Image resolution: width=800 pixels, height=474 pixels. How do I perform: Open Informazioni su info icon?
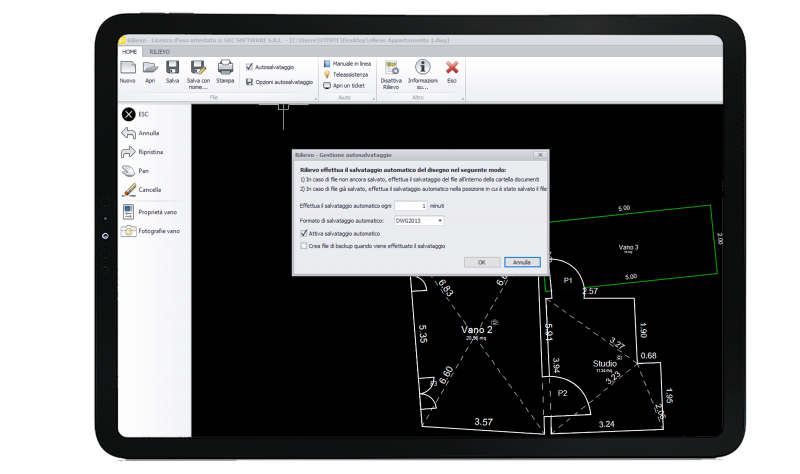pyautogui.click(x=422, y=68)
